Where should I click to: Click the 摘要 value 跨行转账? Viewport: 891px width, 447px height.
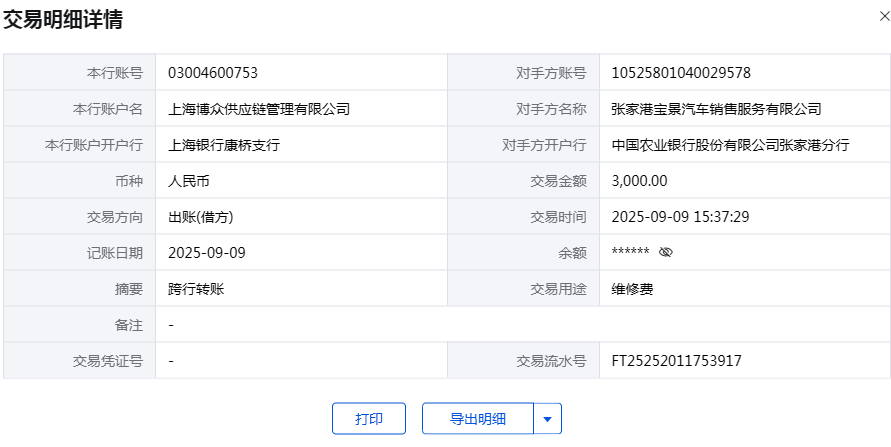[x=196, y=289]
